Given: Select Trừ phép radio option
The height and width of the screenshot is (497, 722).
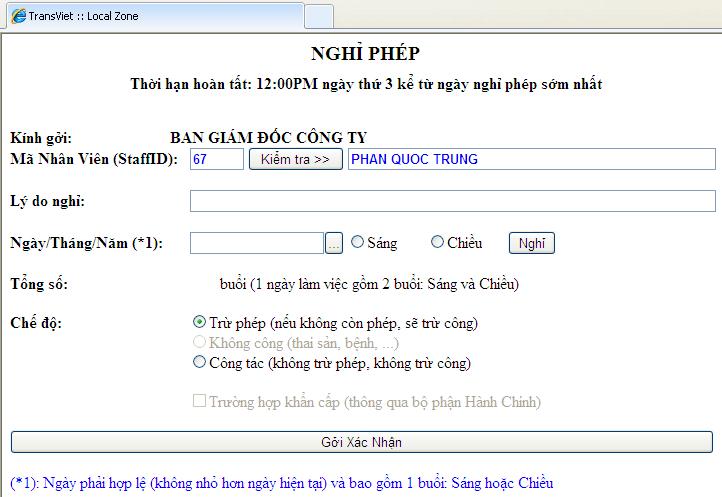Looking at the screenshot, I should (199, 322).
